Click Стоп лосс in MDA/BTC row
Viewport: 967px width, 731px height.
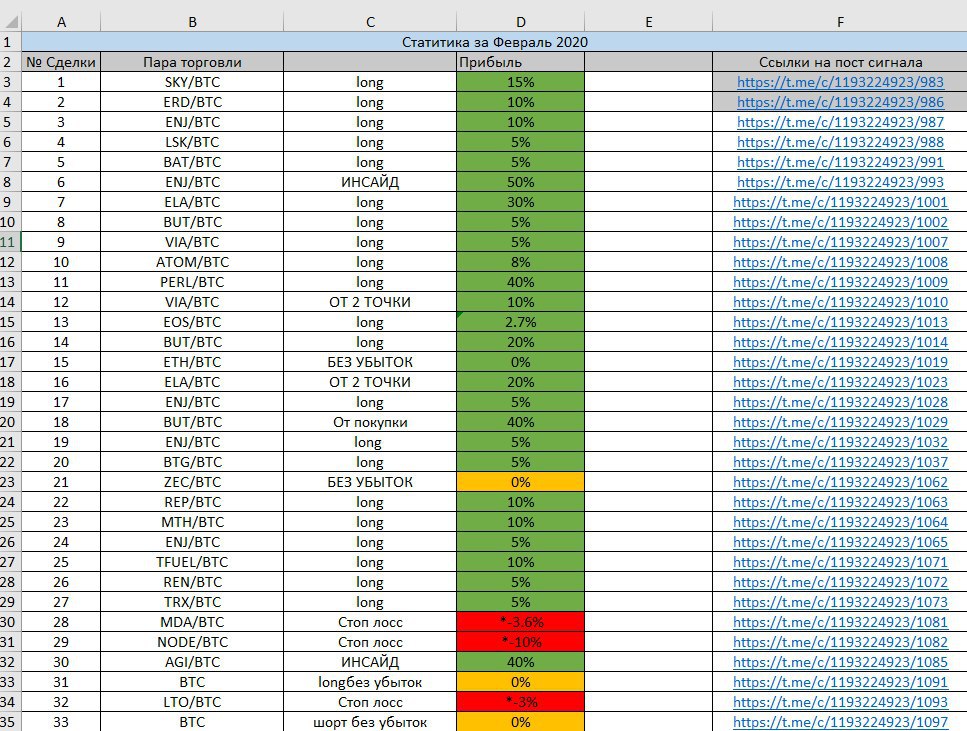[370, 622]
